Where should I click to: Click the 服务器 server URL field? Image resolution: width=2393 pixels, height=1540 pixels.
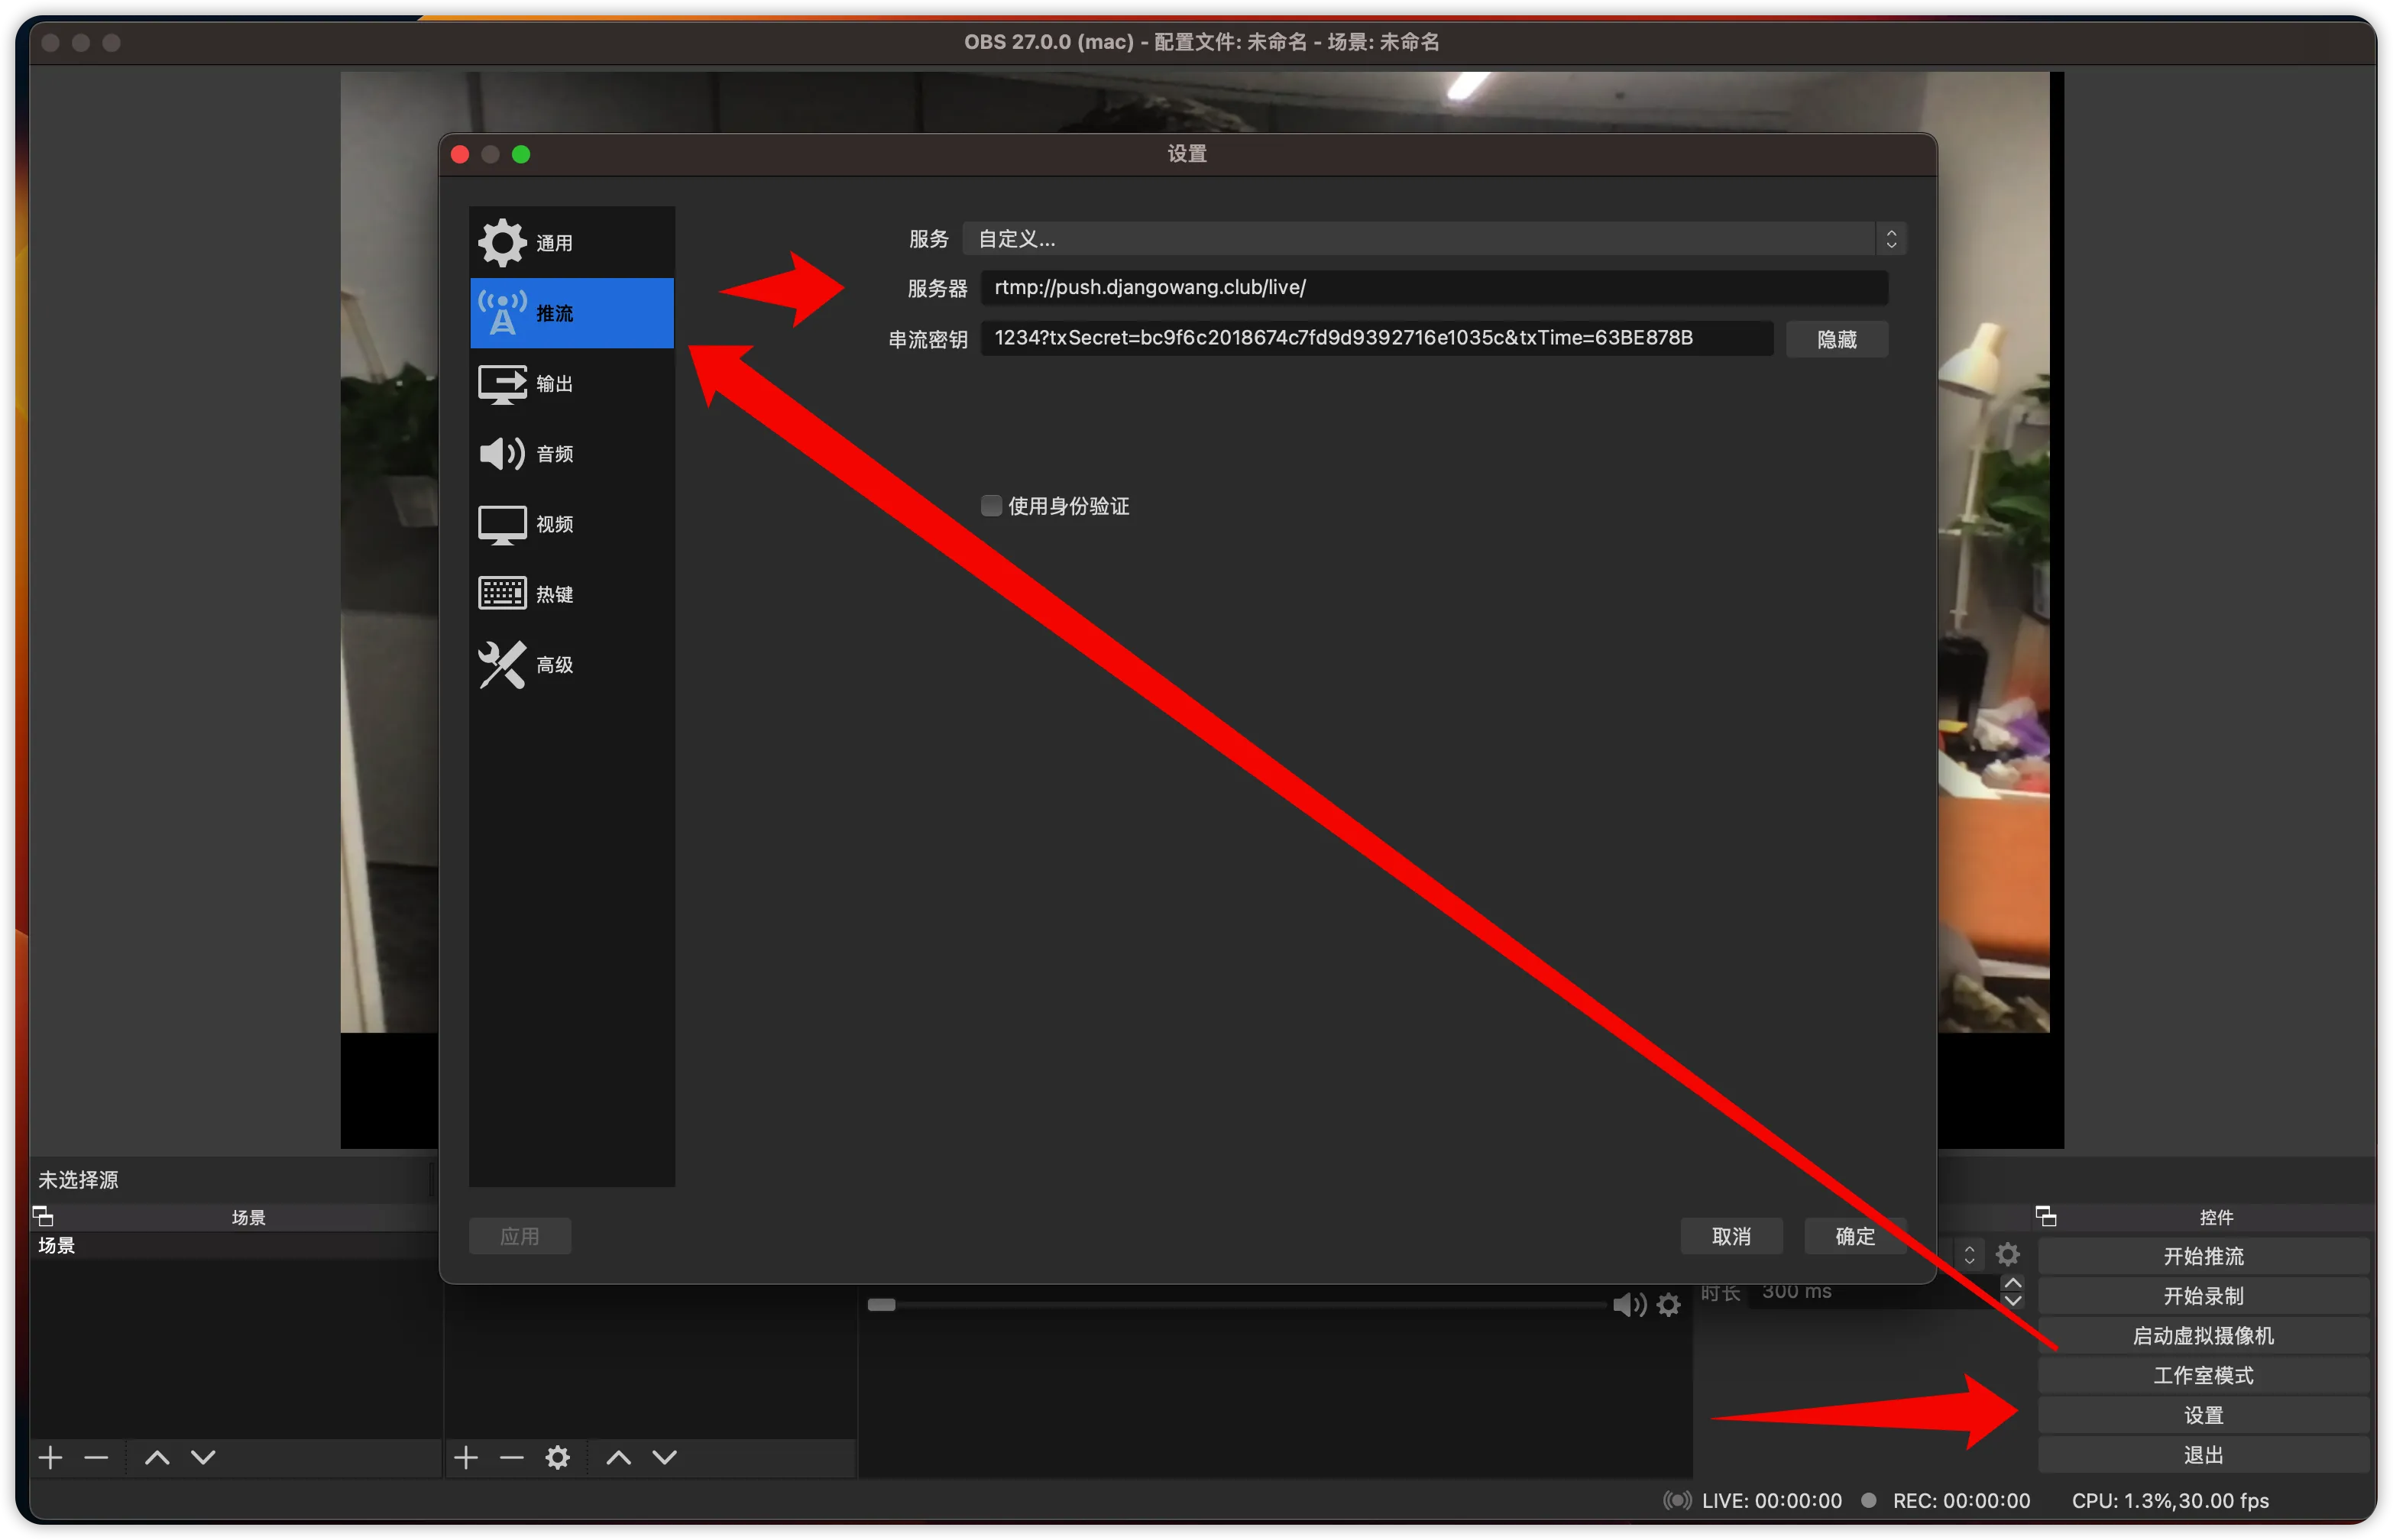point(1433,288)
